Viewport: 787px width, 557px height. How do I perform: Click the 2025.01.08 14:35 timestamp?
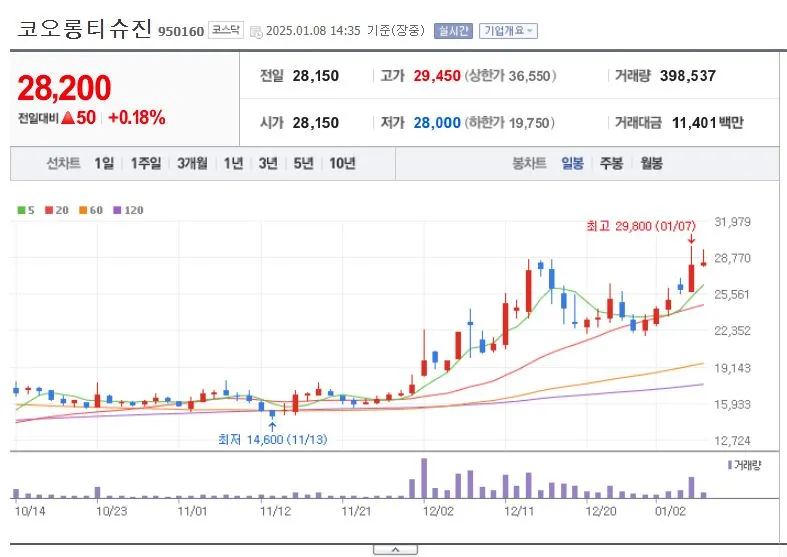313,31
